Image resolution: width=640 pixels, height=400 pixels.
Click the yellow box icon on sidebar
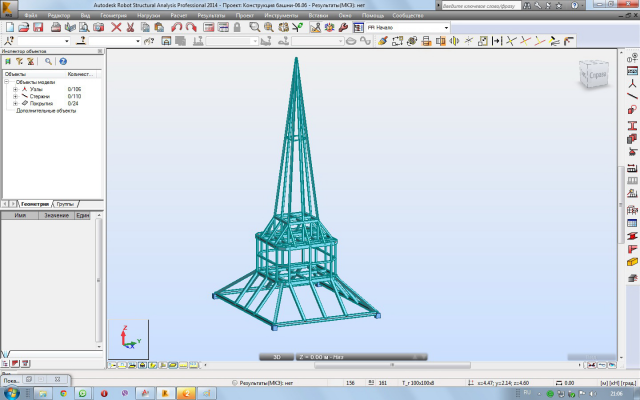632,262
